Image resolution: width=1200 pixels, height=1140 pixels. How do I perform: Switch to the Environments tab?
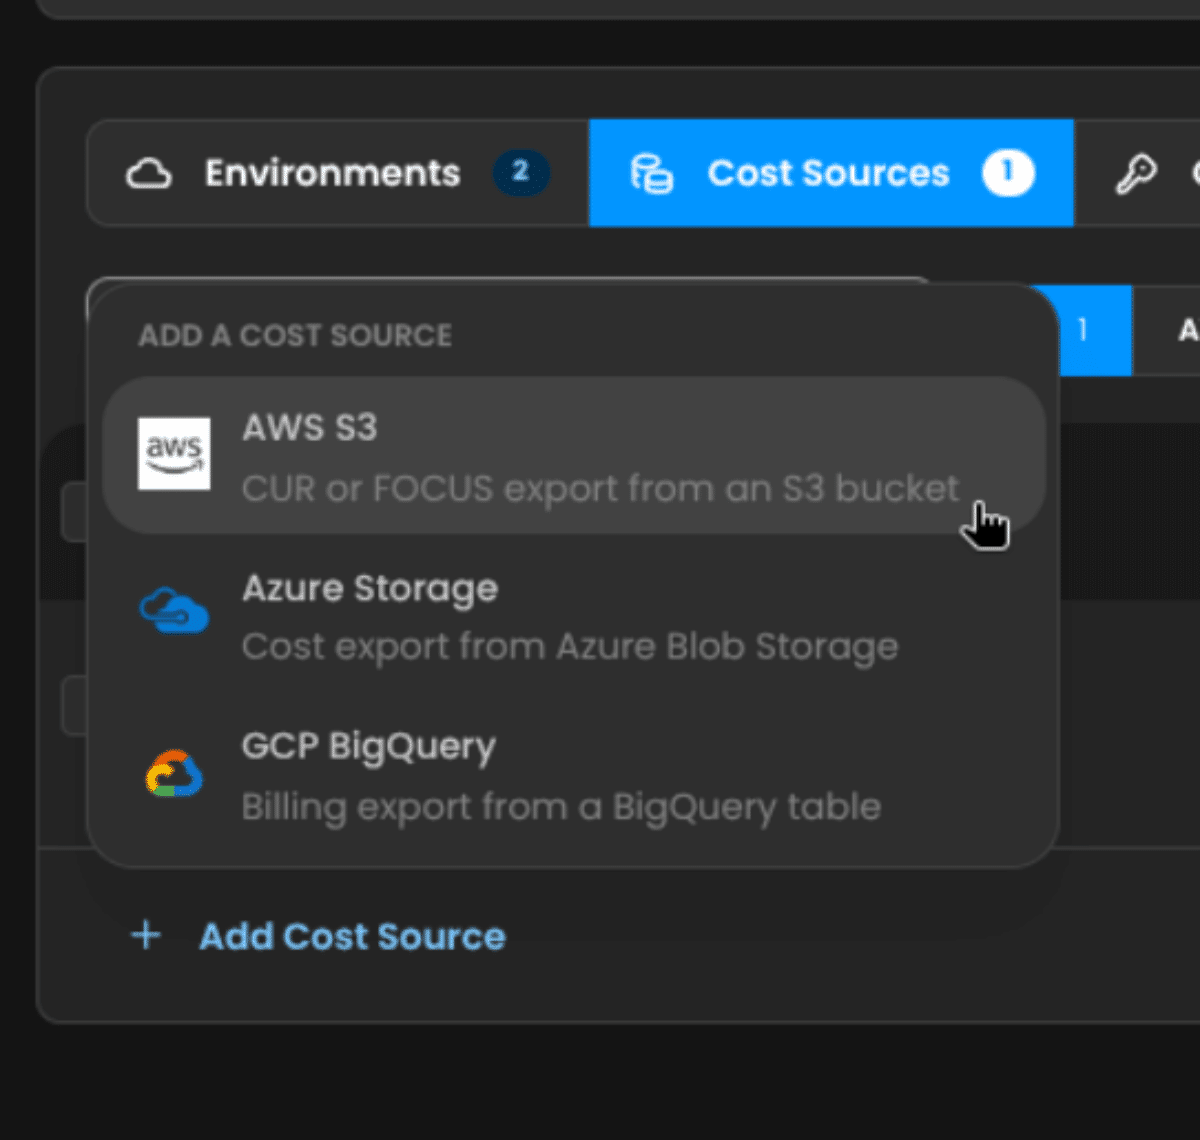[338, 173]
